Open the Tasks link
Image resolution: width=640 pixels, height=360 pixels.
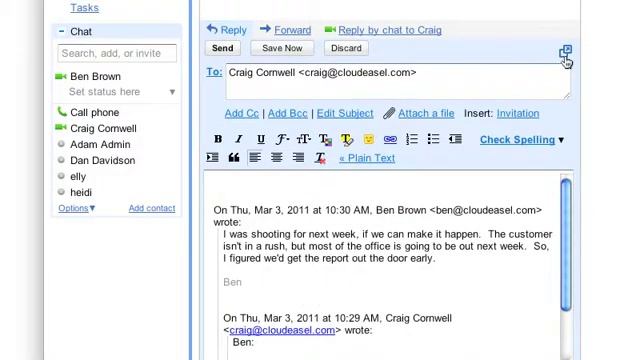[84, 8]
